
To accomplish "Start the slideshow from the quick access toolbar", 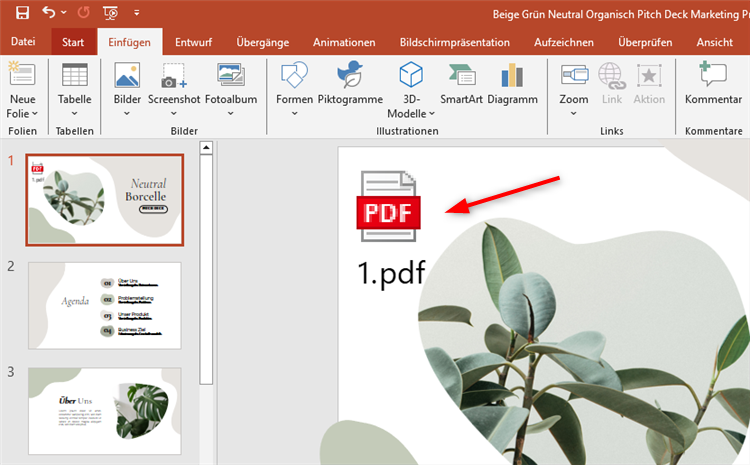I will tap(110, 13).
